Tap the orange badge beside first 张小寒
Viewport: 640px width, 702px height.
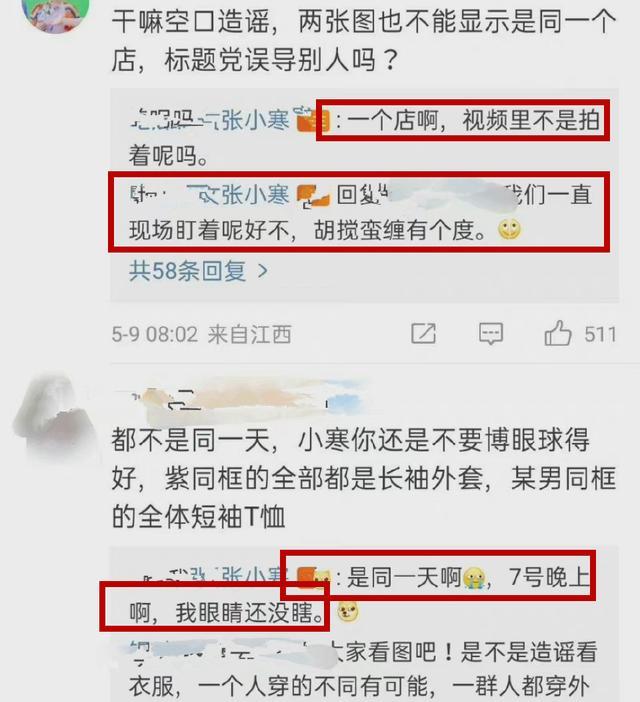click(x=313, y=121)
